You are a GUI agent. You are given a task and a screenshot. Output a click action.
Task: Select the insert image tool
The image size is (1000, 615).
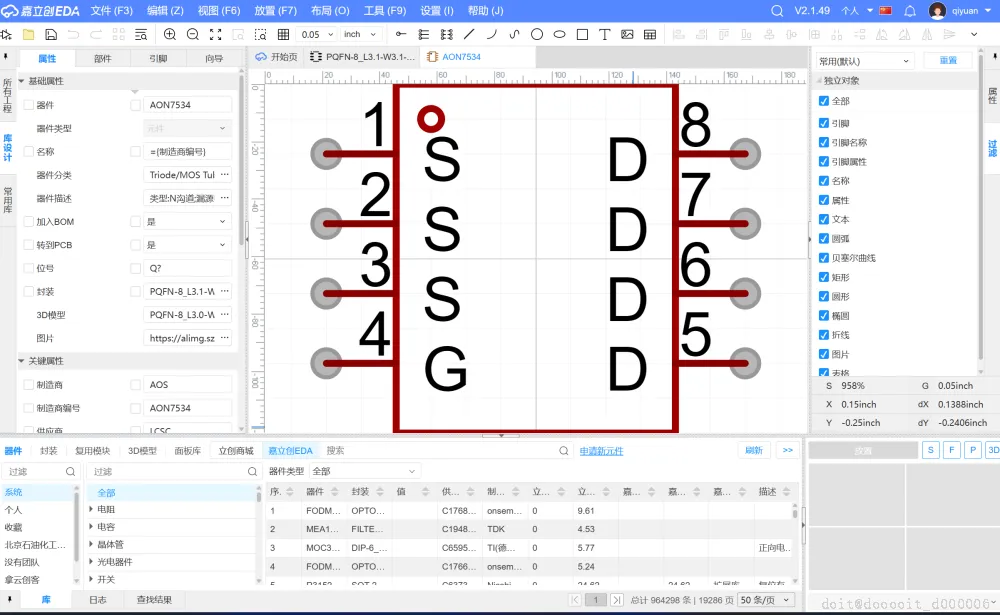(x=627, y=34)
